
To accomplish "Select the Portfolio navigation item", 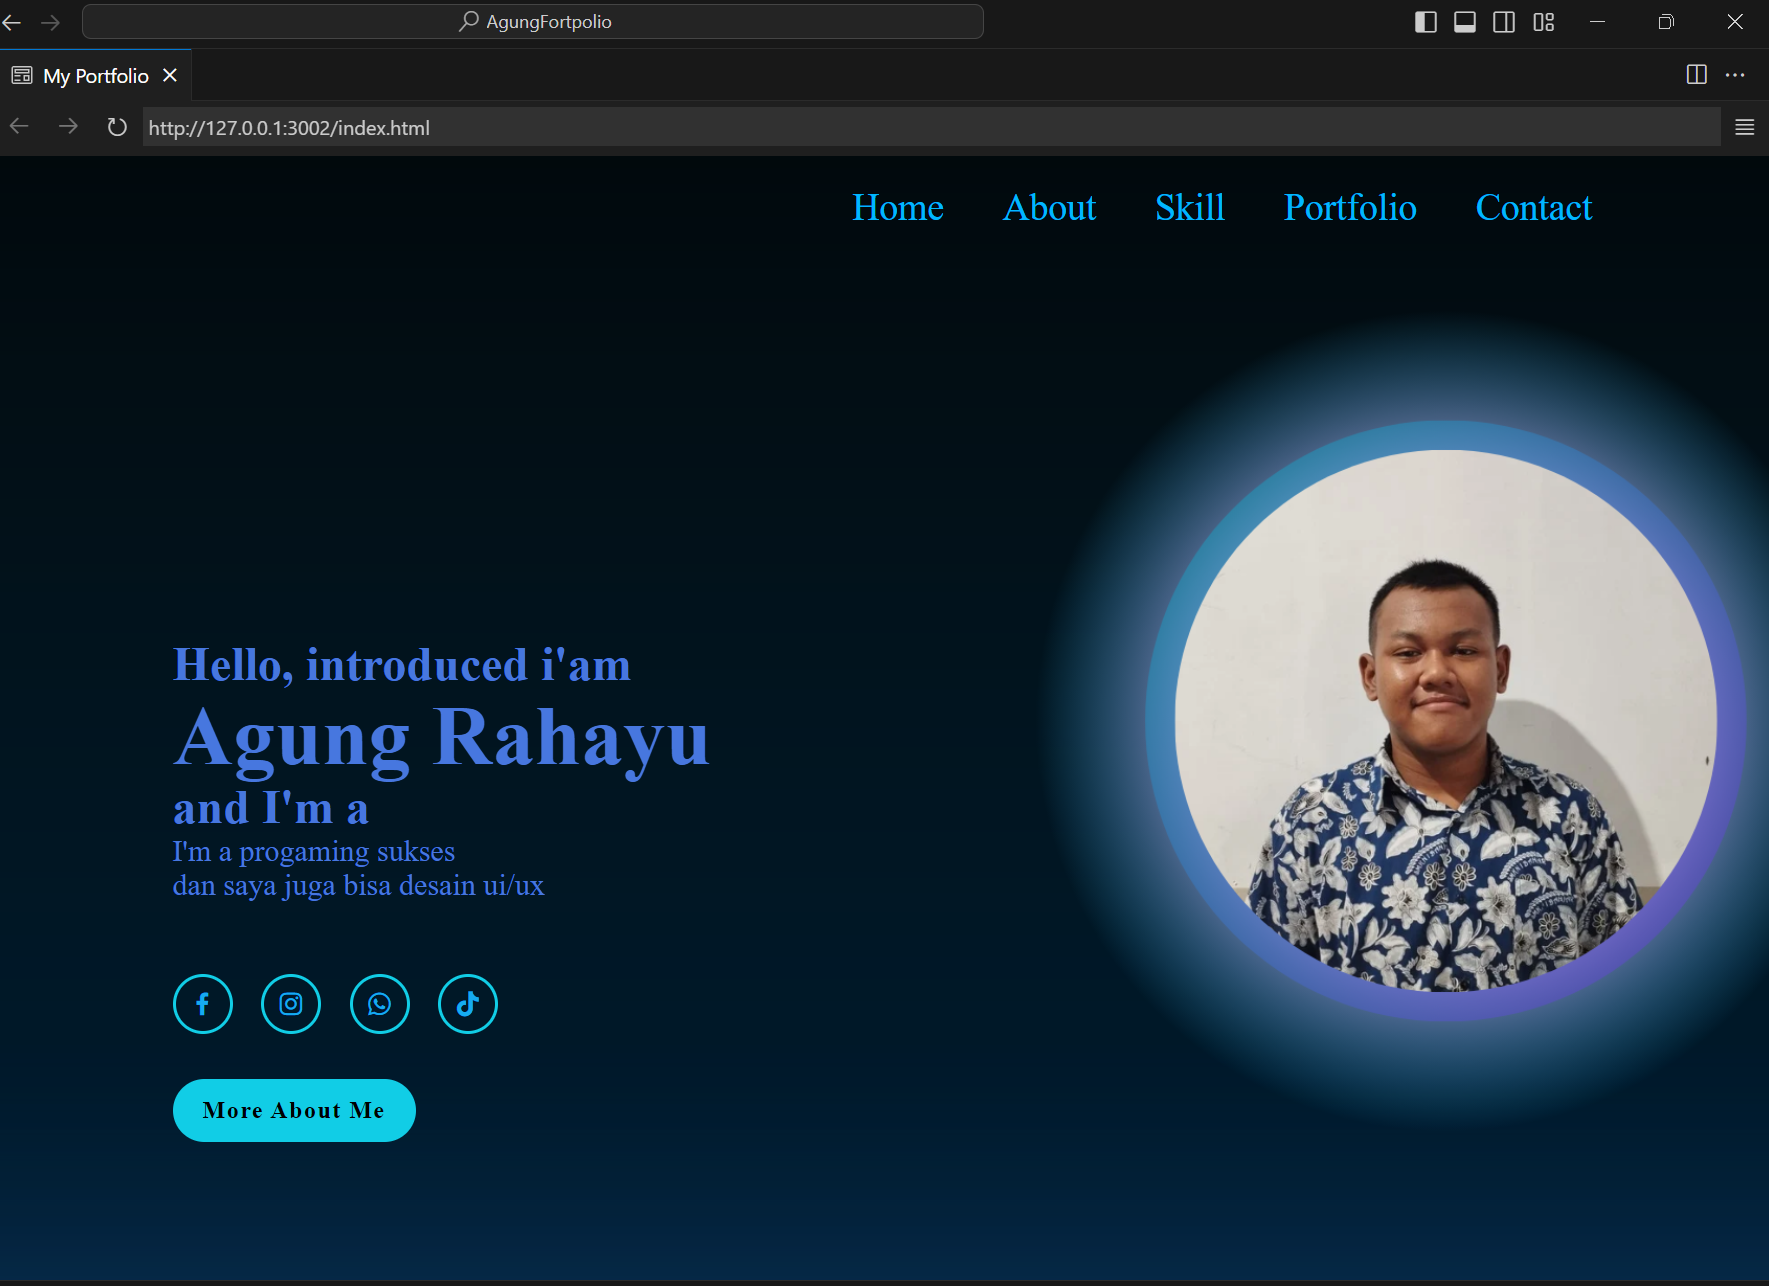I will (x=1350, y=209).
